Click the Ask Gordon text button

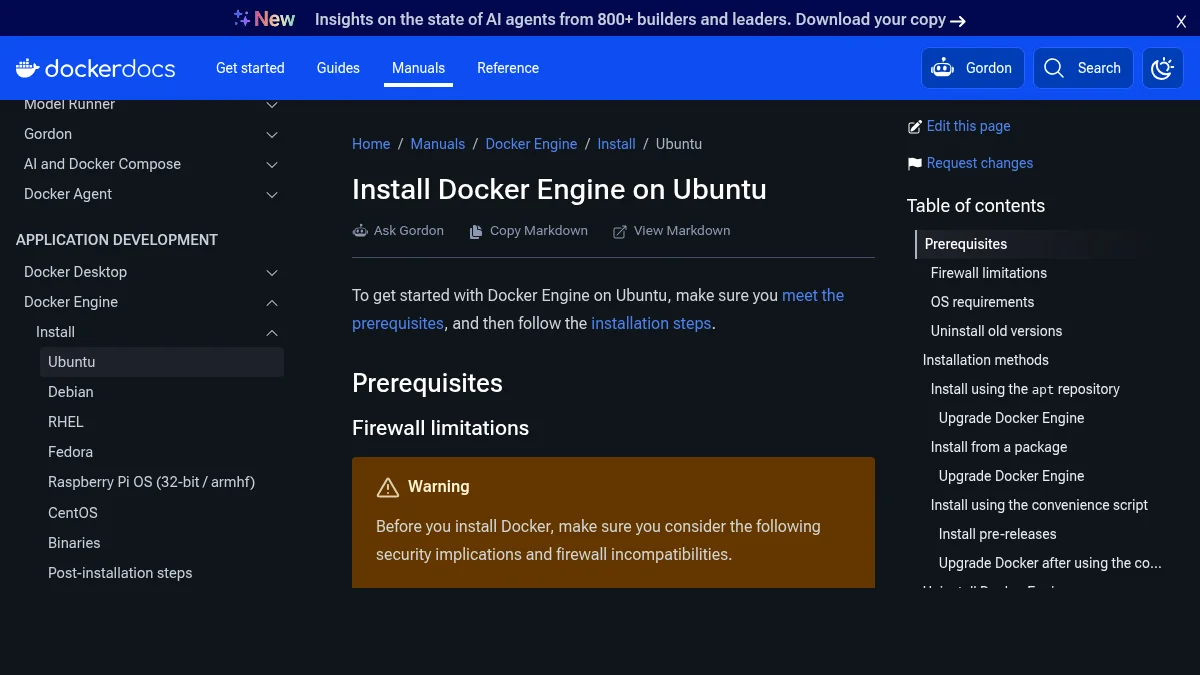(x=409, y=231)
